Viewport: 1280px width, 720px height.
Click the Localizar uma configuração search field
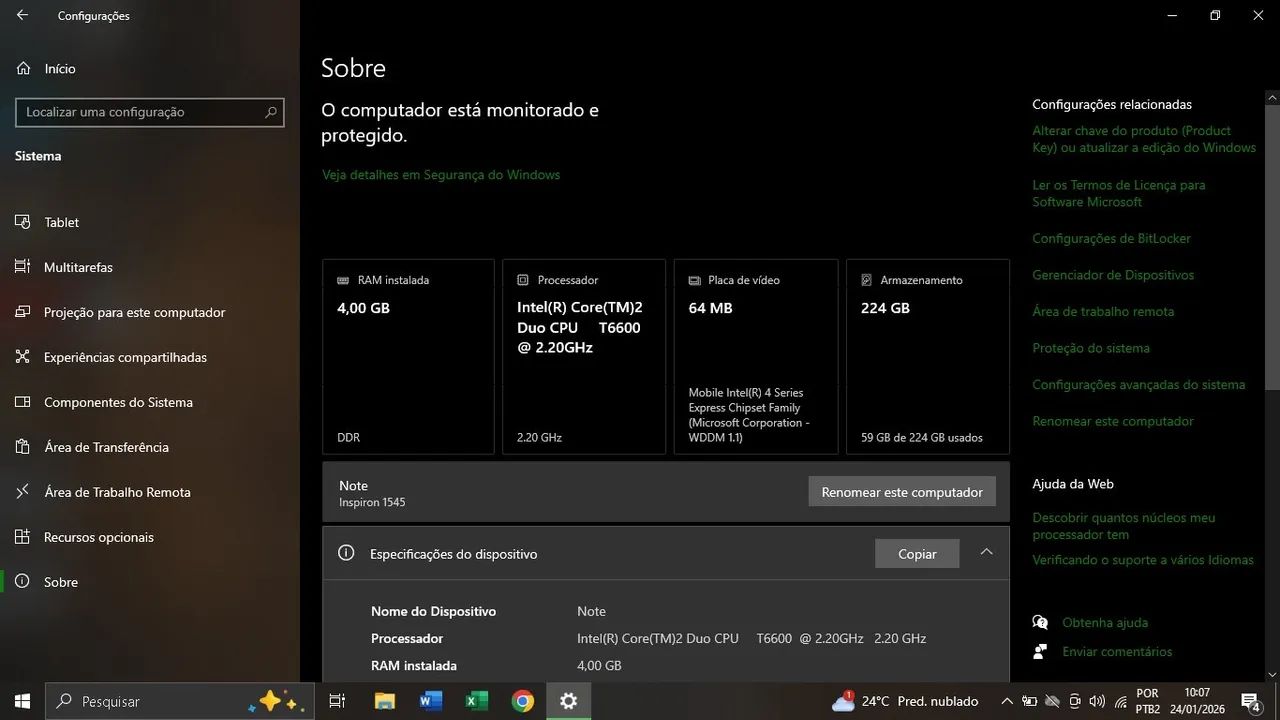pos(150,112)
